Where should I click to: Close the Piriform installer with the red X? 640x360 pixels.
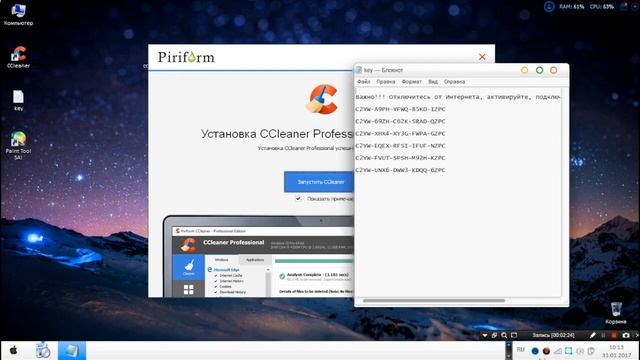tap(482, 57)
